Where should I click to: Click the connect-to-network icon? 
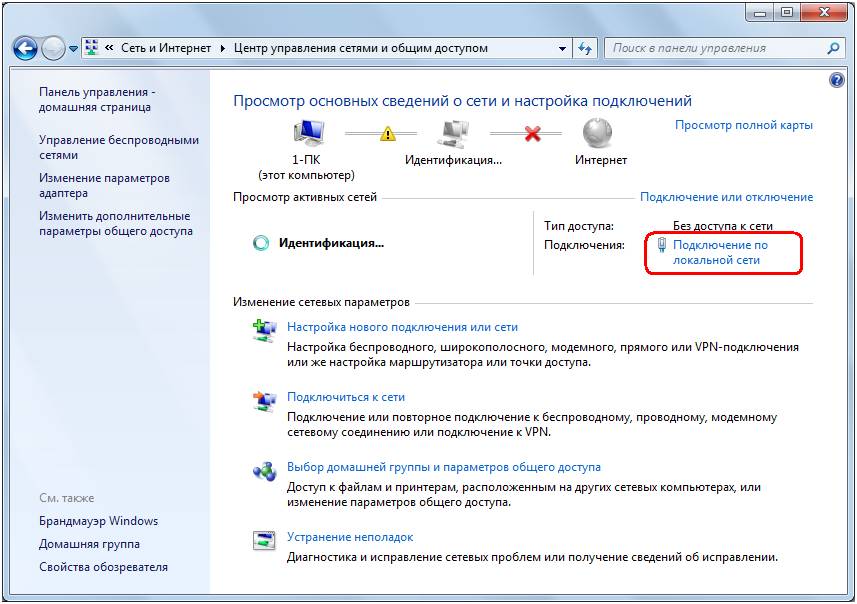tap(265, 402)
